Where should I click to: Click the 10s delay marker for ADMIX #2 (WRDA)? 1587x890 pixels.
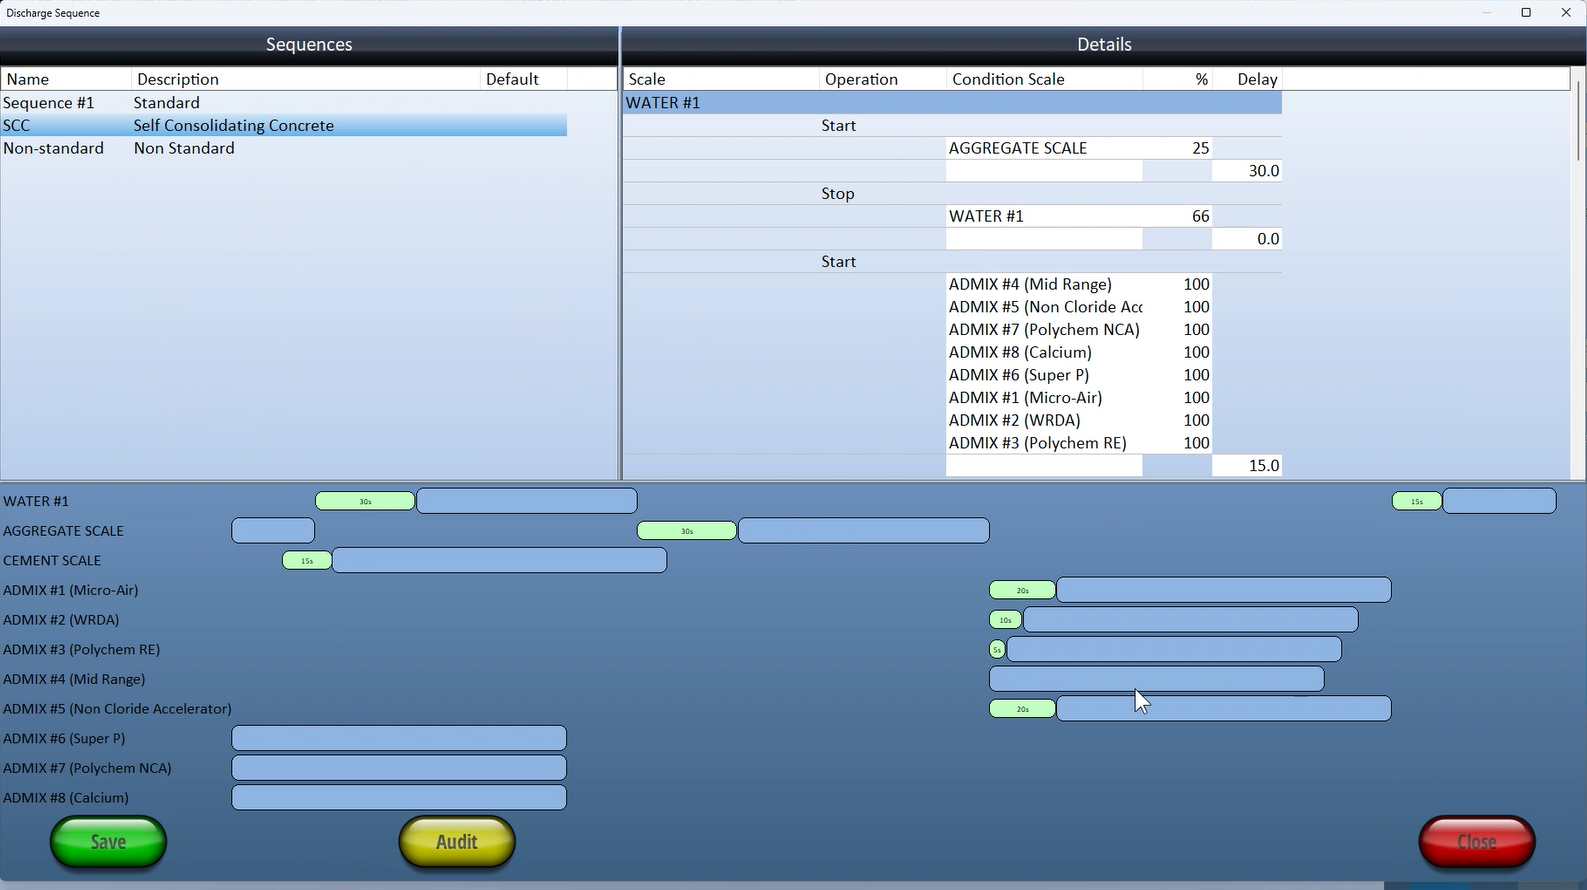pos(1005,620)
